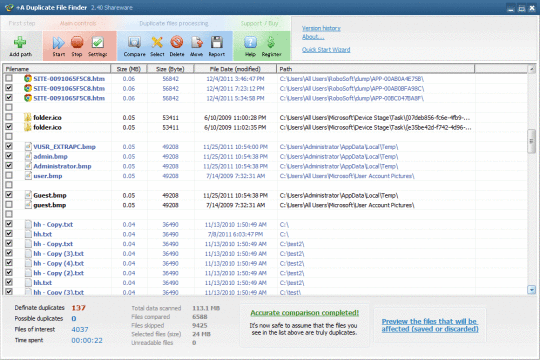Image resolution: width=540 pixels, height=360 pixels.
Task: Uncheck the hh - Copy (4).txt checkbox
Action: [9, 263]
